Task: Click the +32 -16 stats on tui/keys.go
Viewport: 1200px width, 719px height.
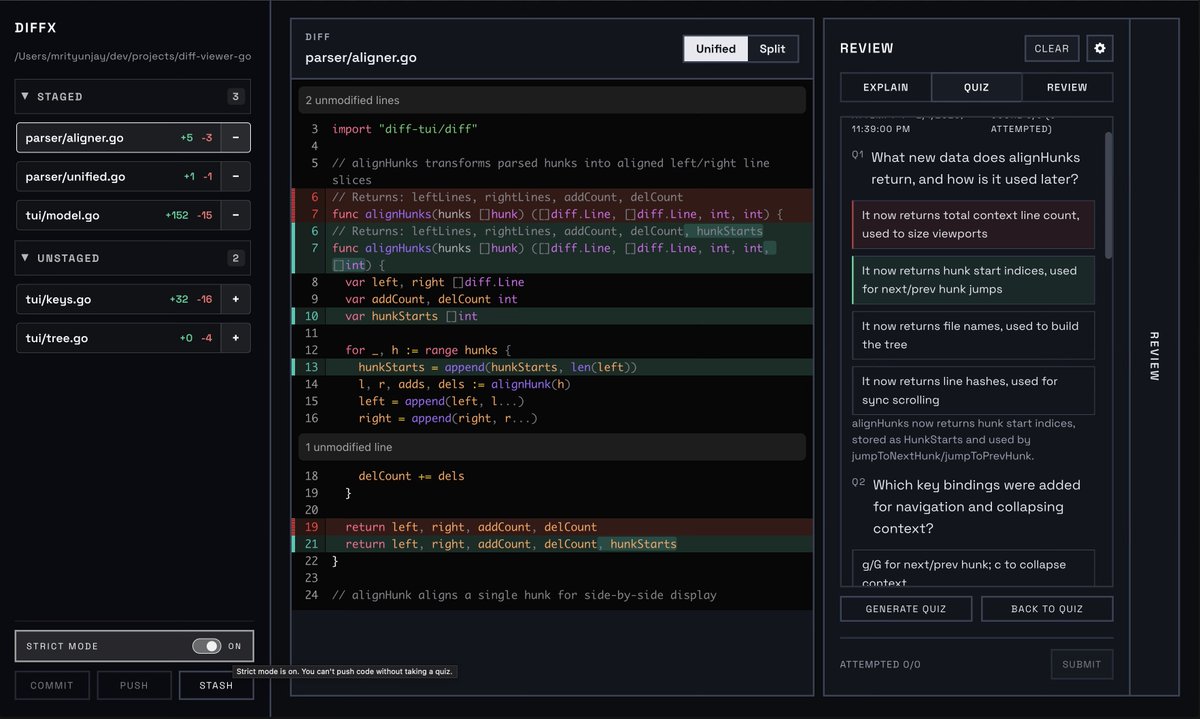Action: pyautogui.click(x=191, y=299)
